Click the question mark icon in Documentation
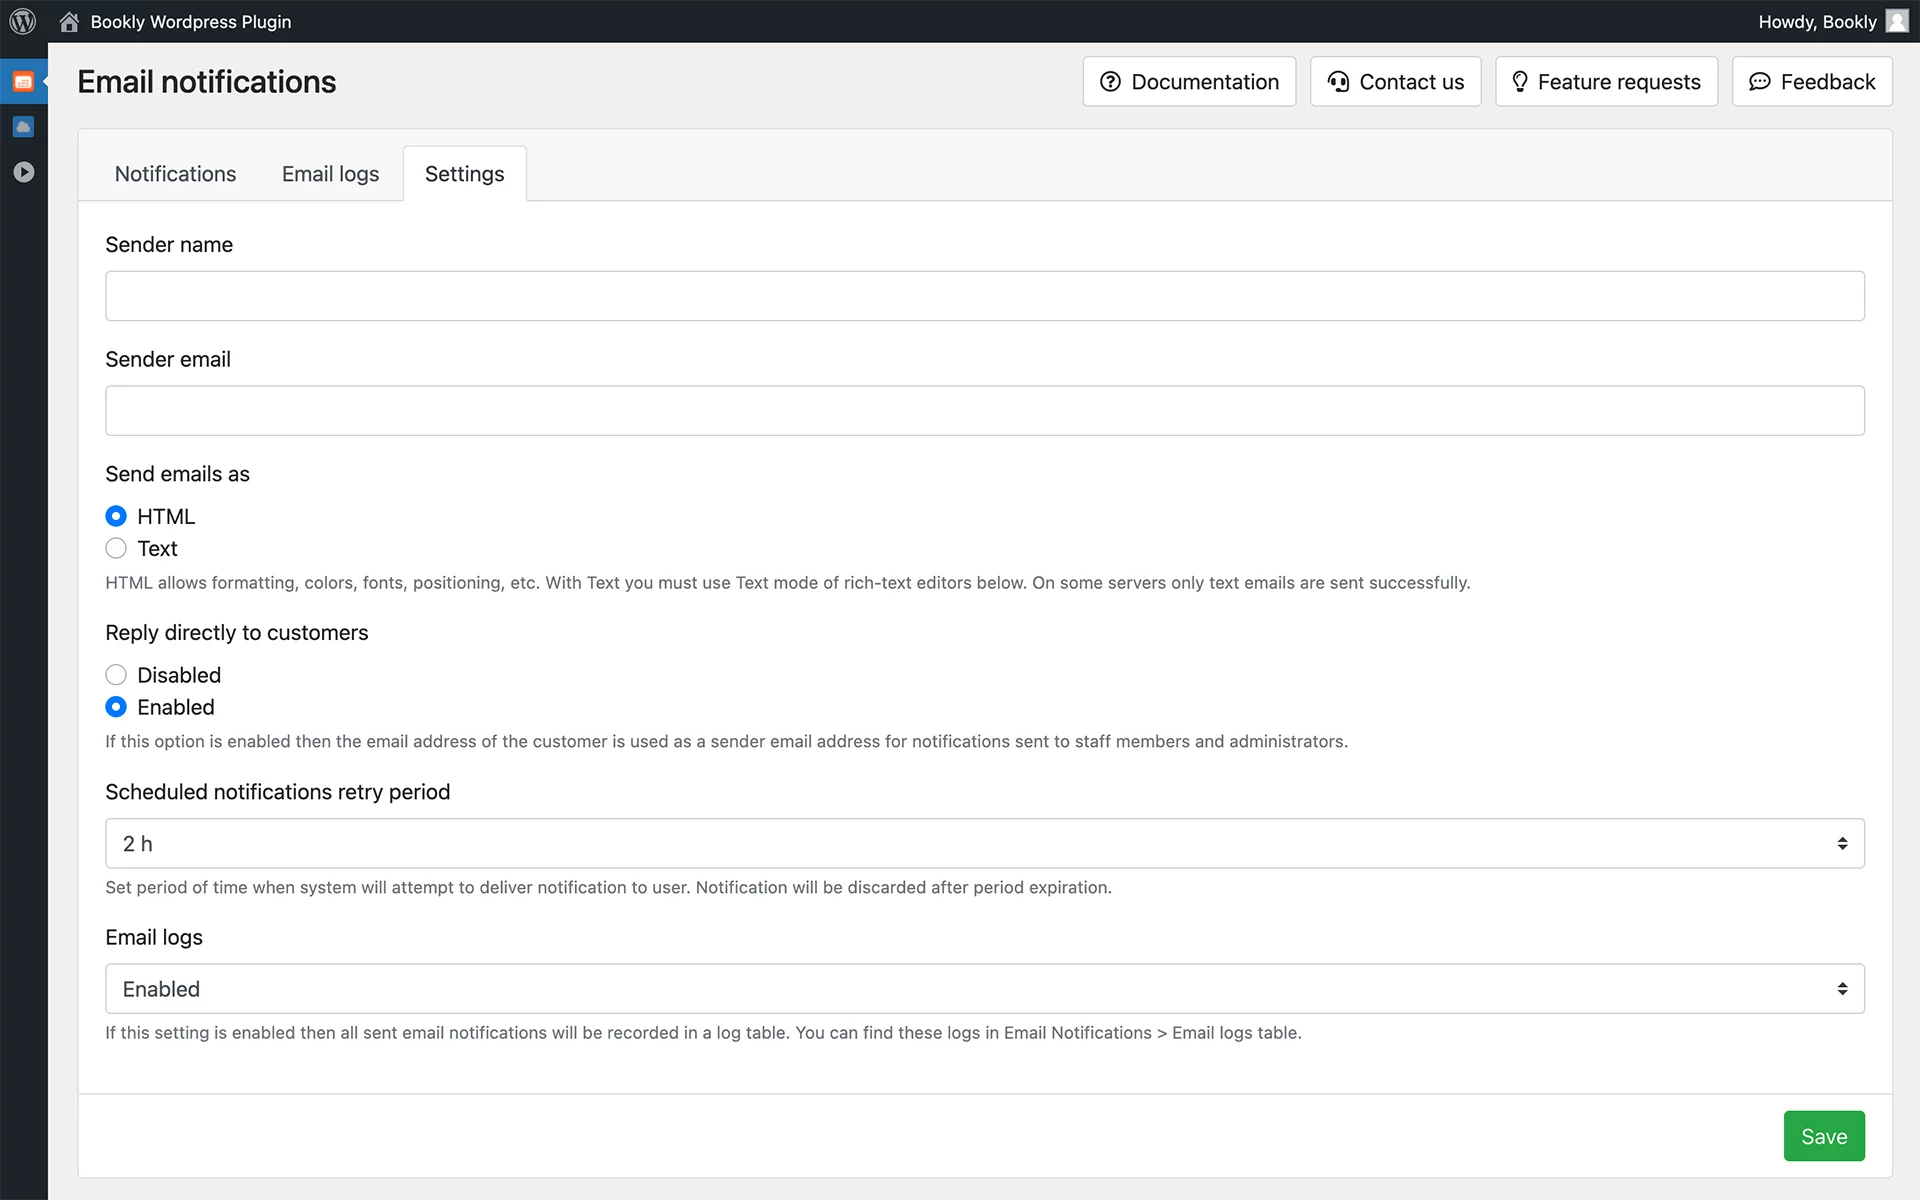The width and height of the screenshot is (1920, 1200). pos(1110,82)
